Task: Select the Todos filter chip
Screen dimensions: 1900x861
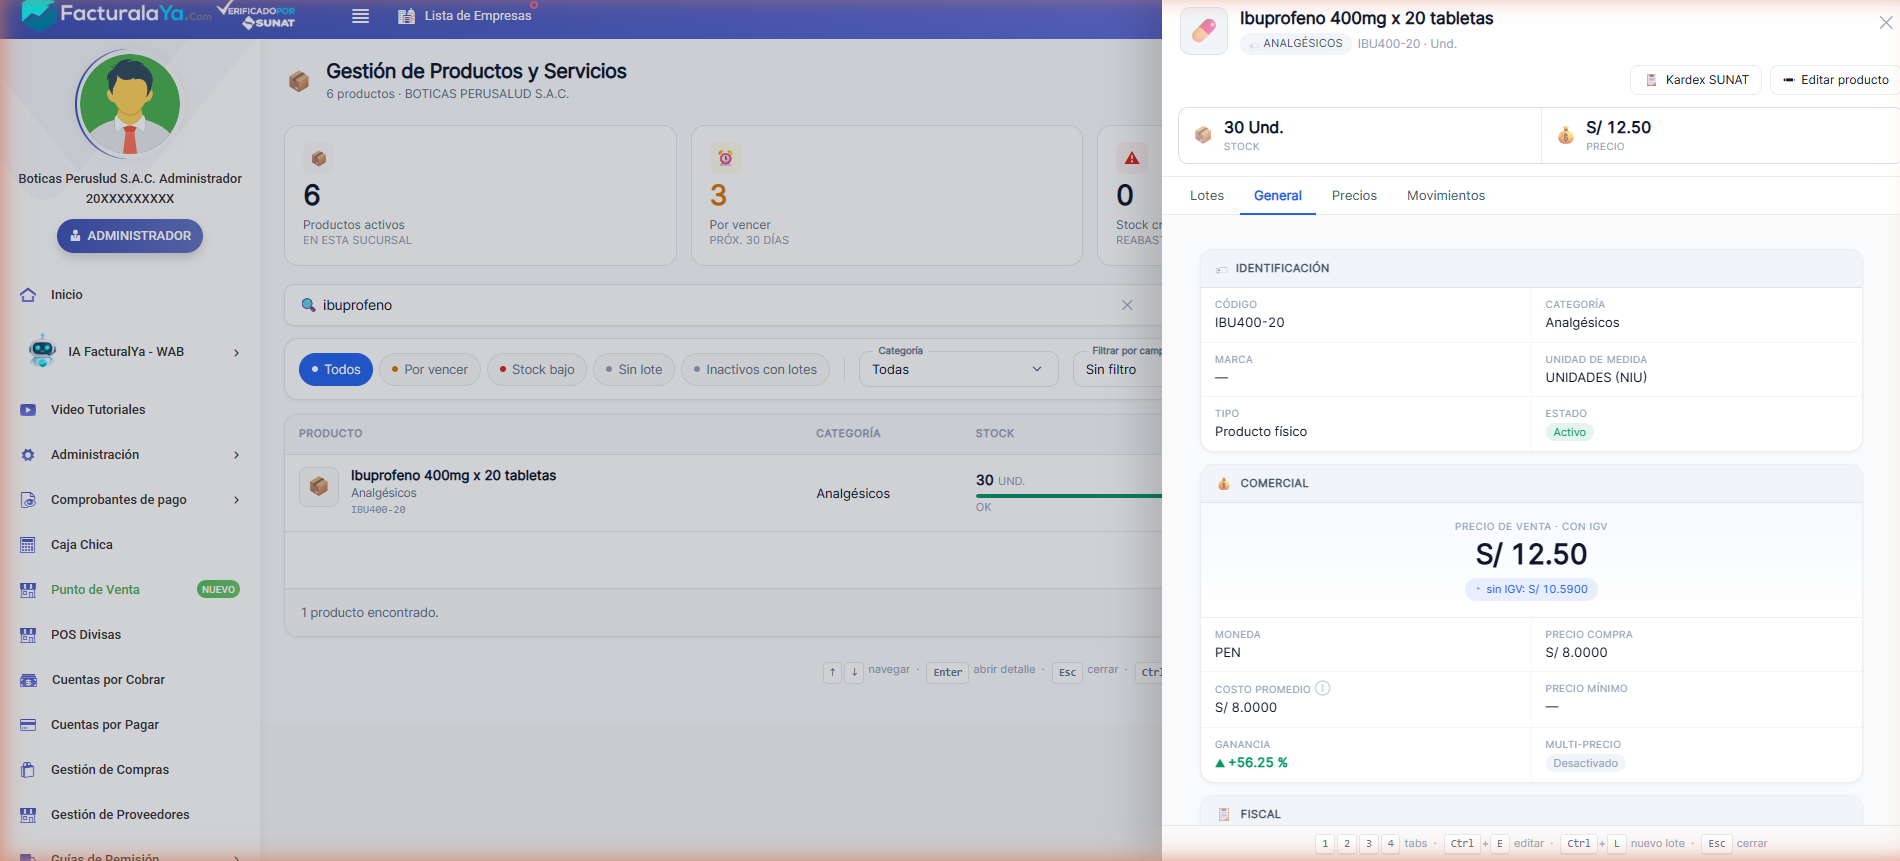Action: coord(336,370)
